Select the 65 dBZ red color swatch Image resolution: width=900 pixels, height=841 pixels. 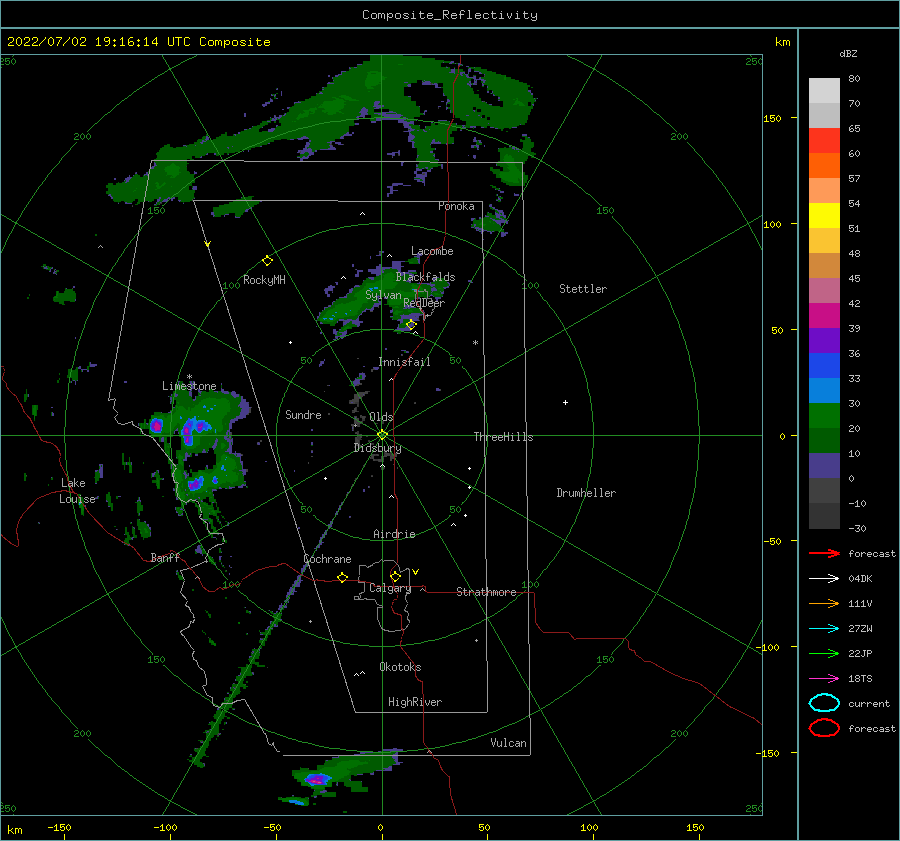coord(824,141)
